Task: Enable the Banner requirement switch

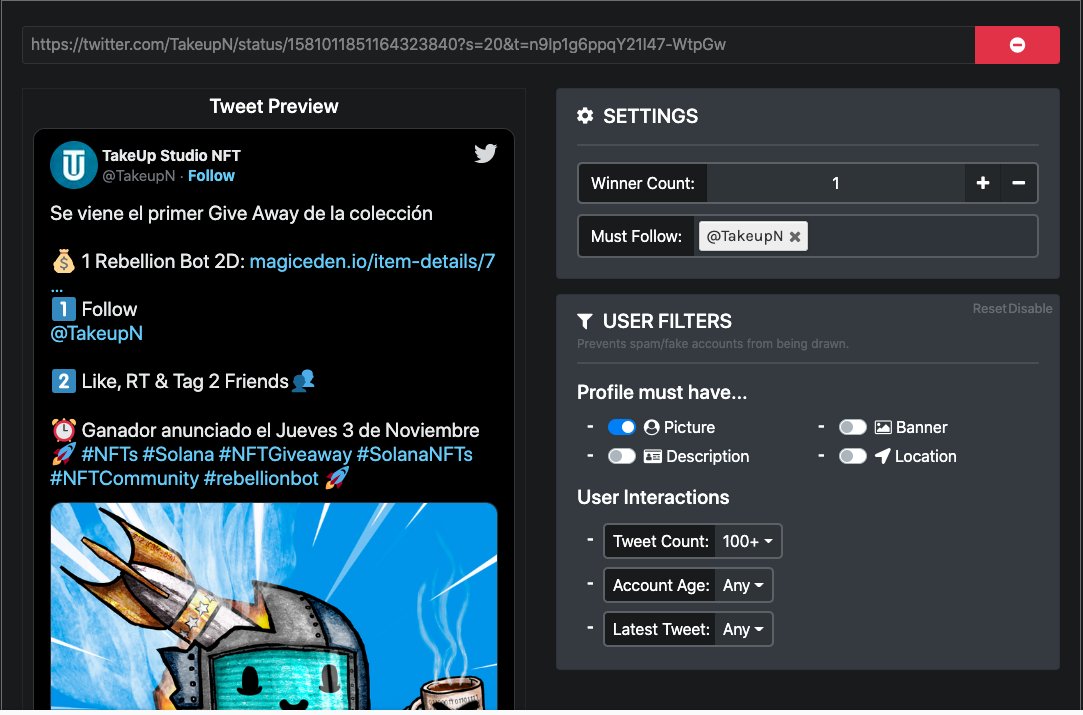Action: [x=852, y=428]
